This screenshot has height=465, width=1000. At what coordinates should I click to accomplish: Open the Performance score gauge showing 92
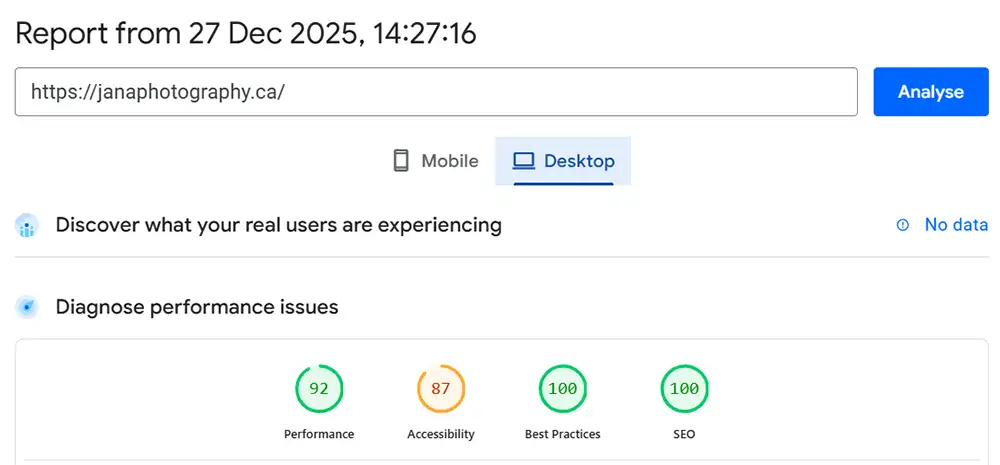point(319,389)
